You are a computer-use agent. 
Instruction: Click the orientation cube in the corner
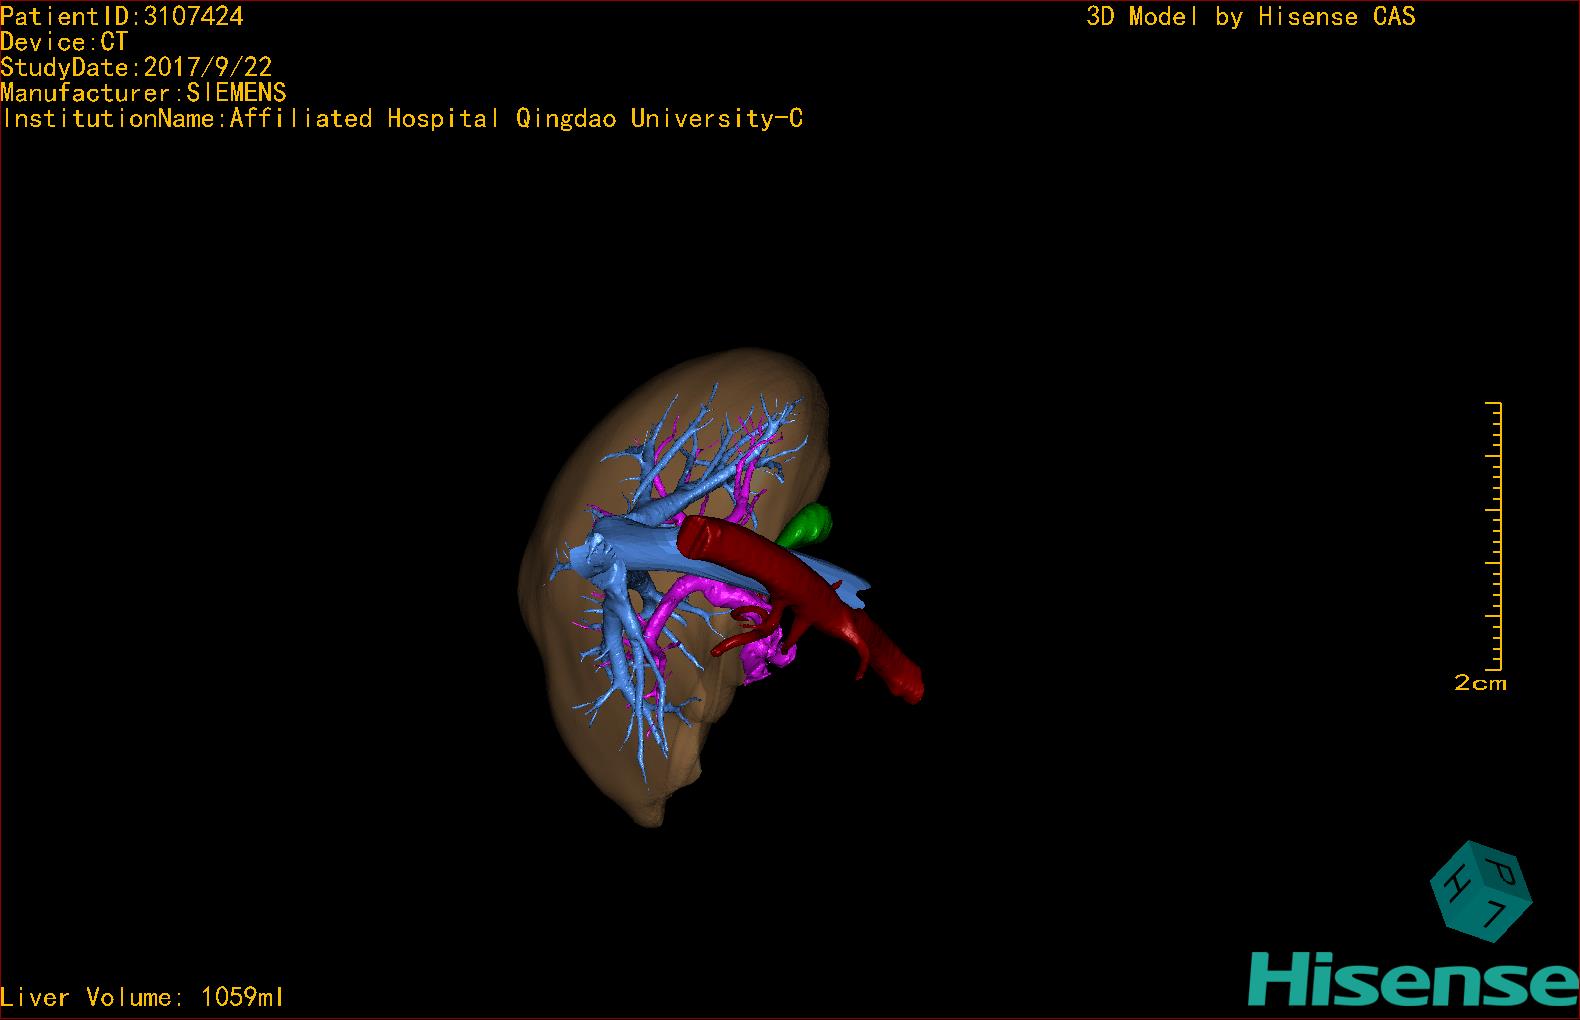click(x=1481, y=890)
